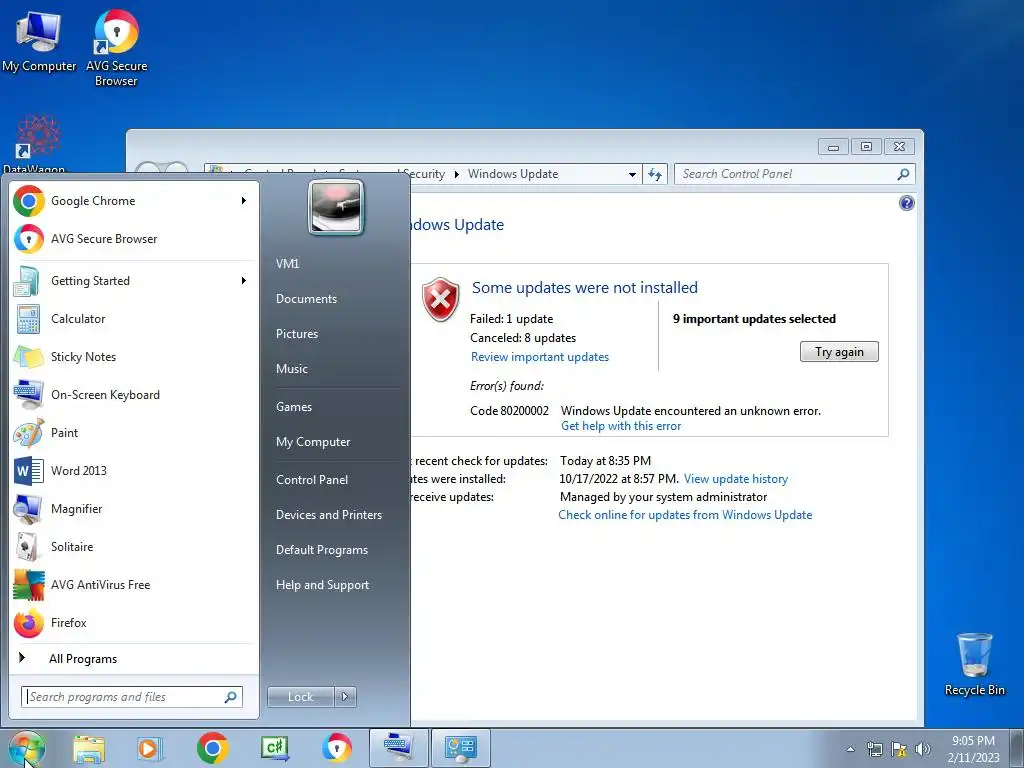Click the network tray icon
1024x768 pixels.
click(874, 749)
